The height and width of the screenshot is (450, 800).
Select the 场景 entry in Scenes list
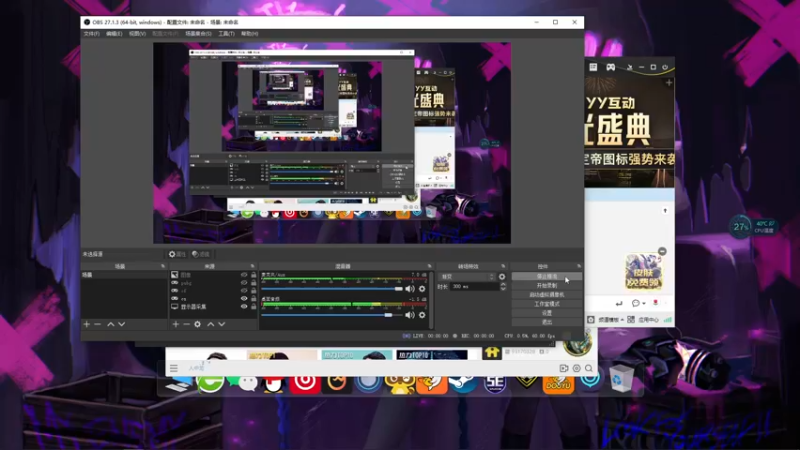click(124, 275)
